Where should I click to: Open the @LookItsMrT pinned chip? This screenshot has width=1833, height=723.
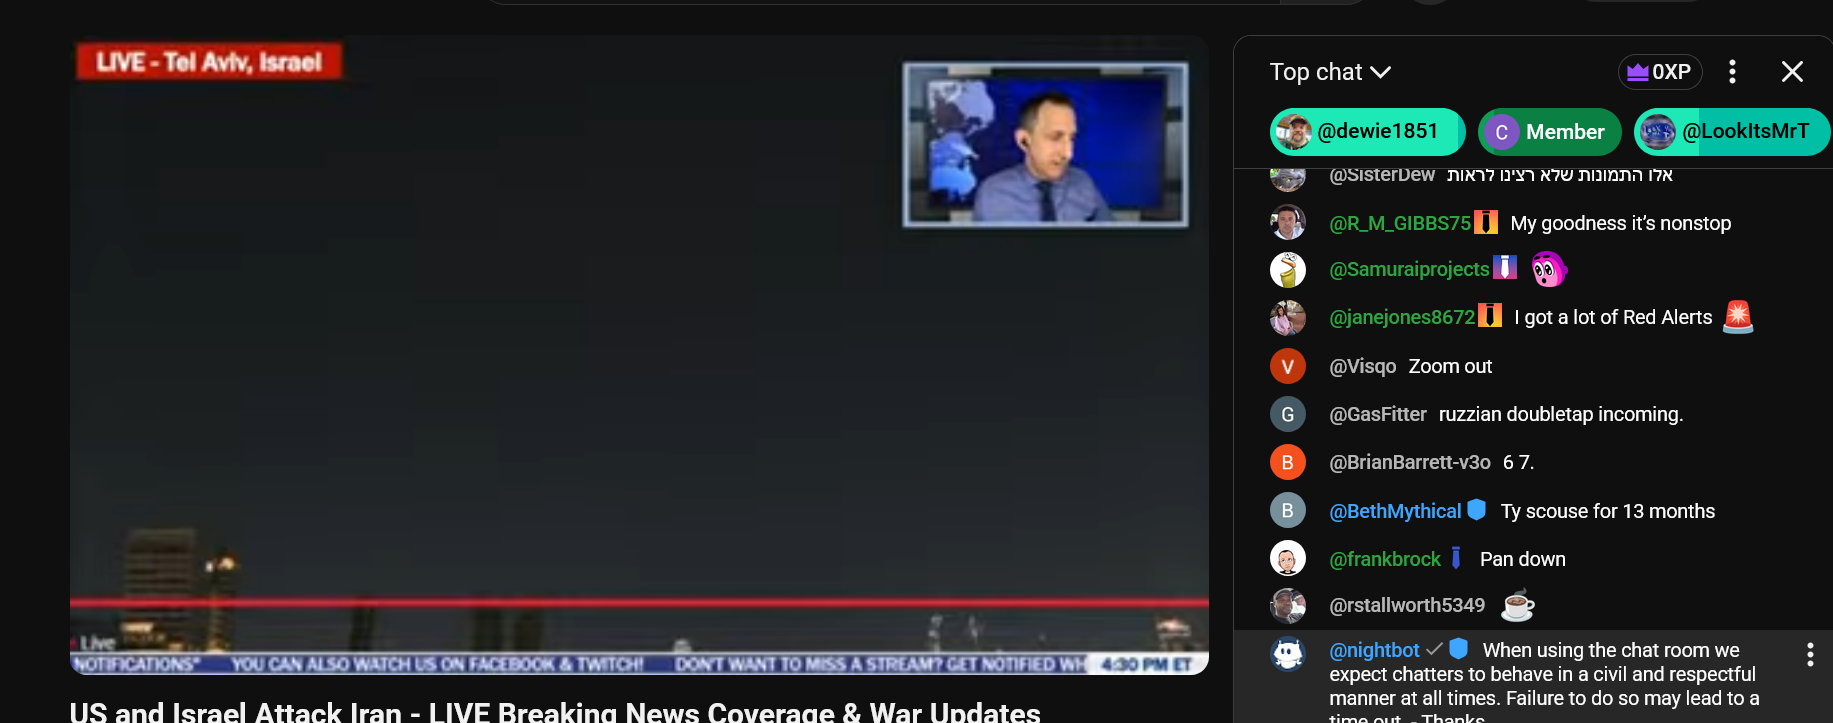[x=1731, y=132]
